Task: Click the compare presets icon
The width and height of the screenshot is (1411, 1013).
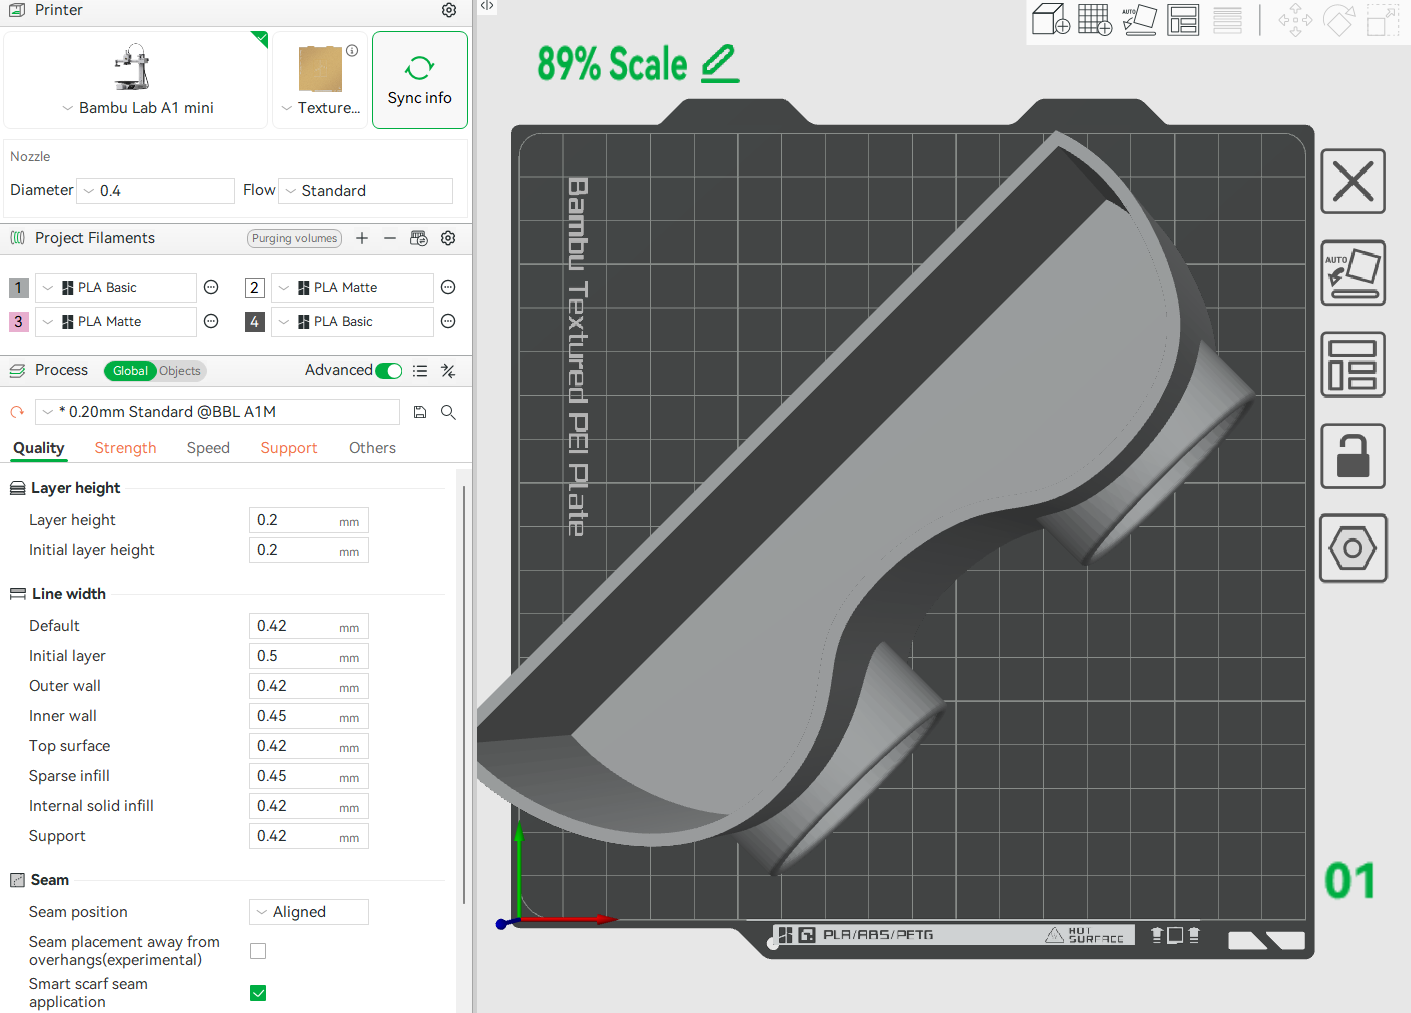Action: (x=448, y=371)
